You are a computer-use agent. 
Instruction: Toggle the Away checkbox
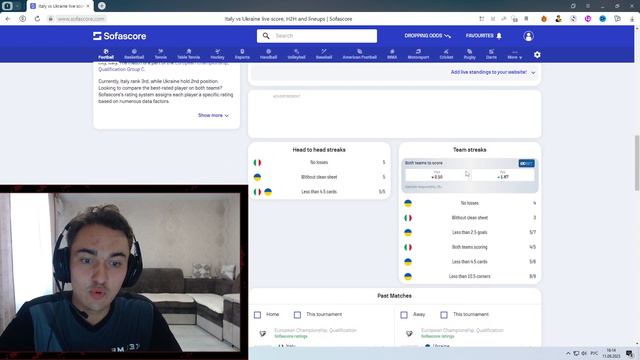point(404,315)
